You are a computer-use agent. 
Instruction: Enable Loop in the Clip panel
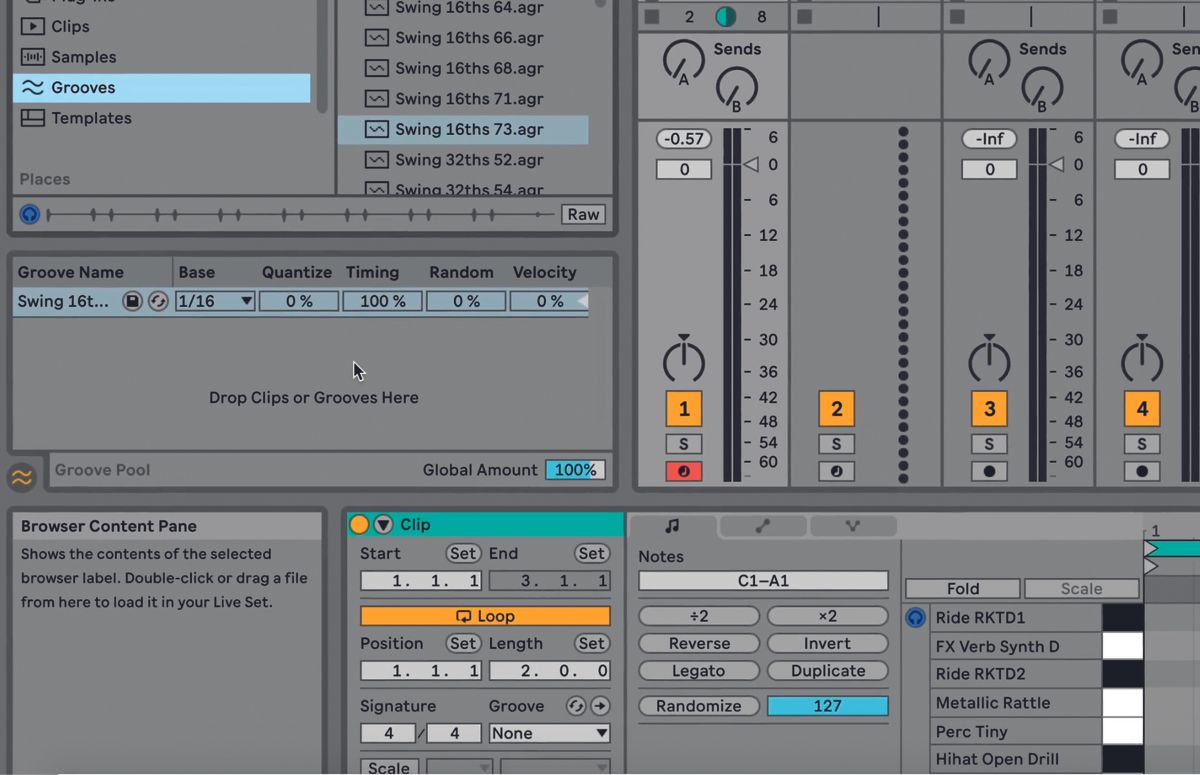tap(485, 615)
